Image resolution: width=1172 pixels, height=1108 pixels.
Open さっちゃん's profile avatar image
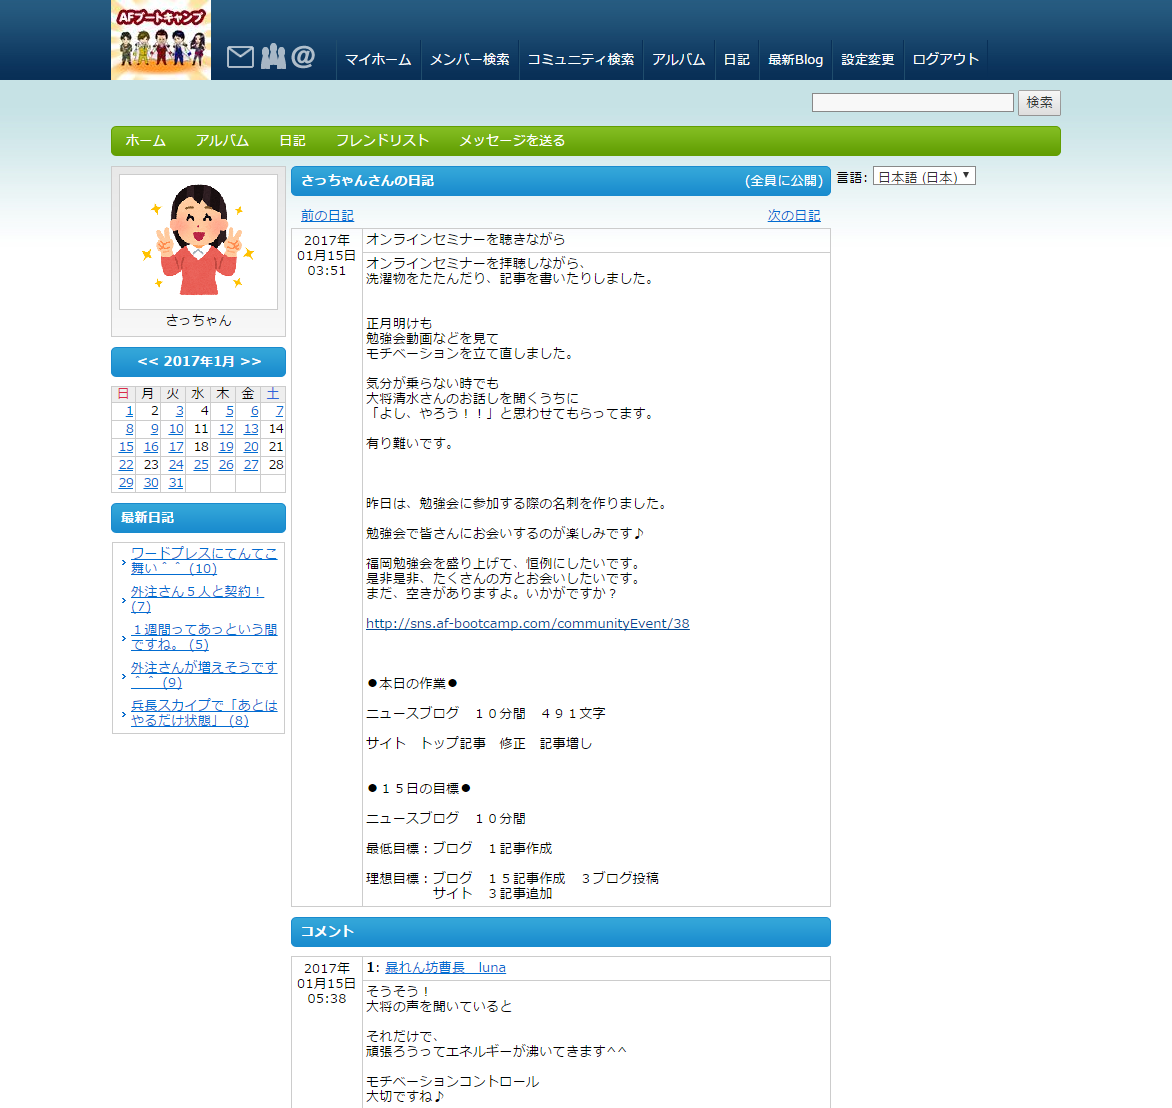198,241
